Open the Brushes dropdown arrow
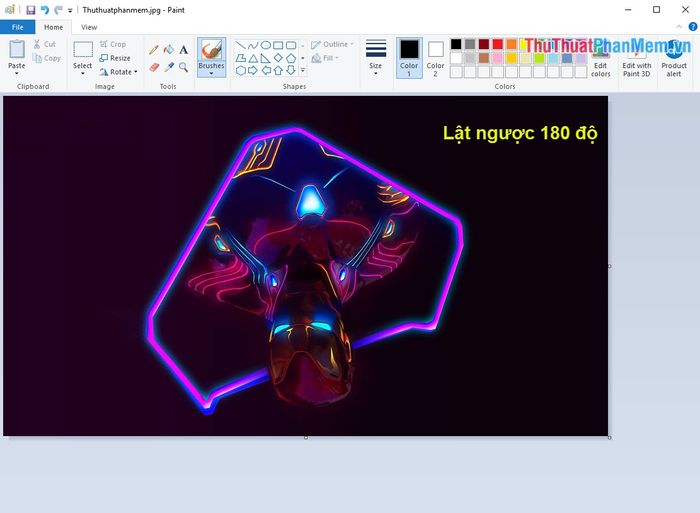The image size is (700, 513). [211, 74]
